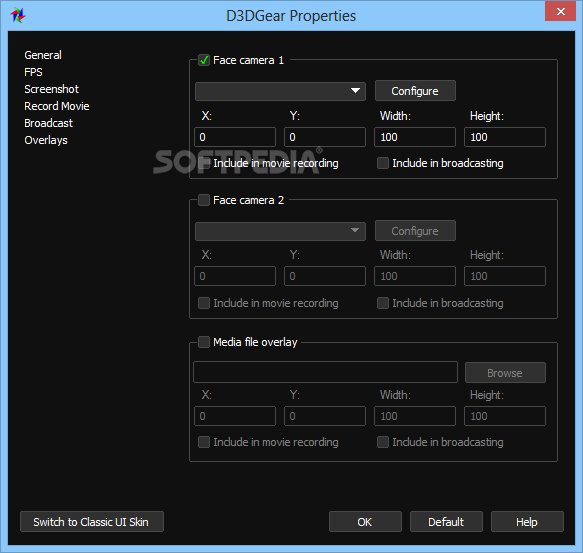Check Face camera 1 Include in broadcasting
Image resolution: width=583 pixels, height=553 pixels.
(383, 163)
